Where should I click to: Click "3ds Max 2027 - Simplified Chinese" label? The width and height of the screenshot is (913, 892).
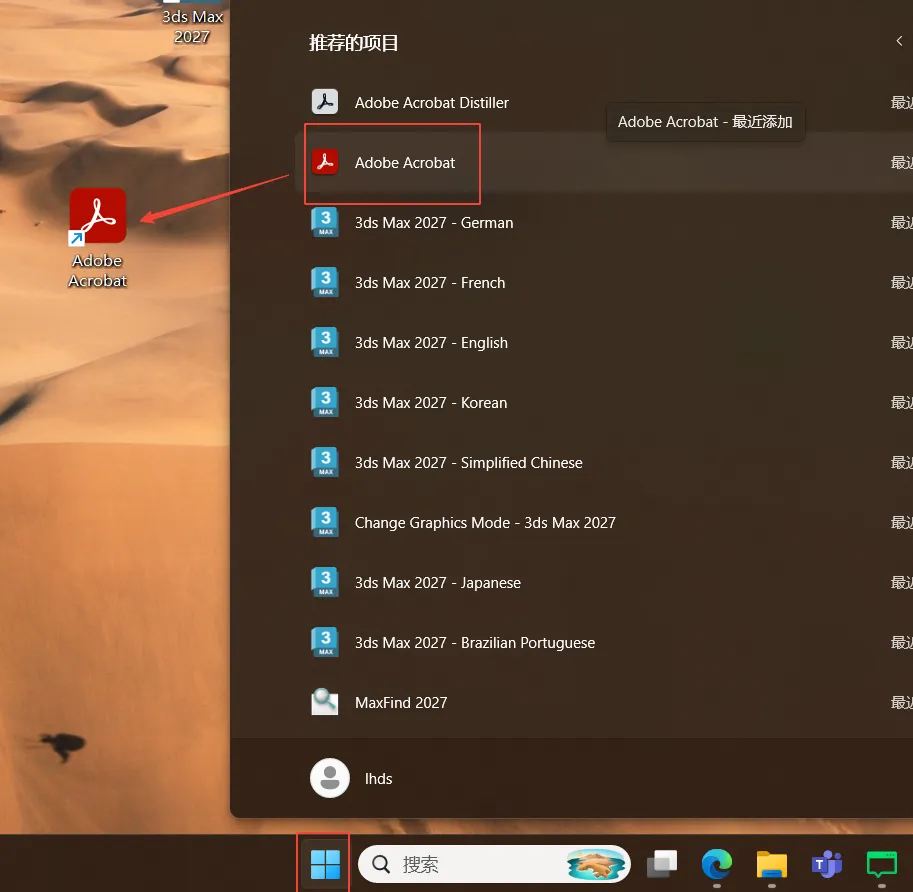coord(469,462)
